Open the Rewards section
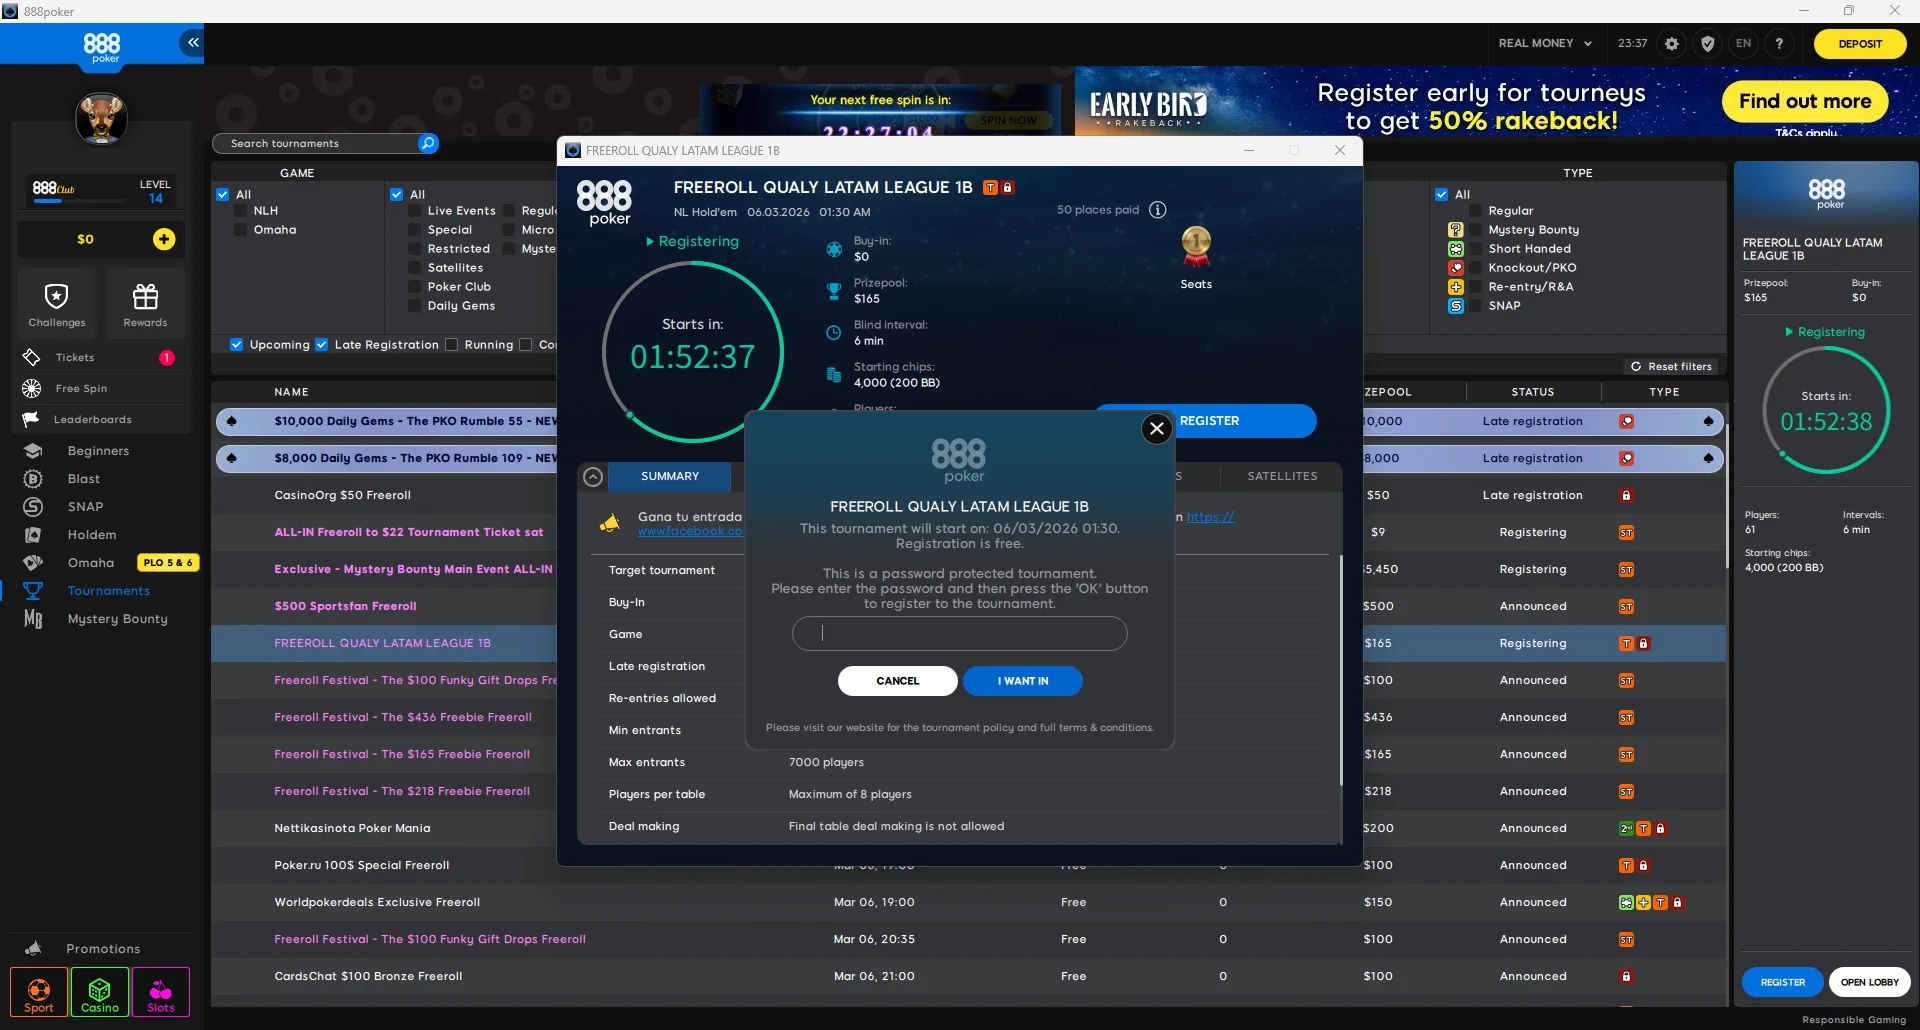 click(146, 302)
